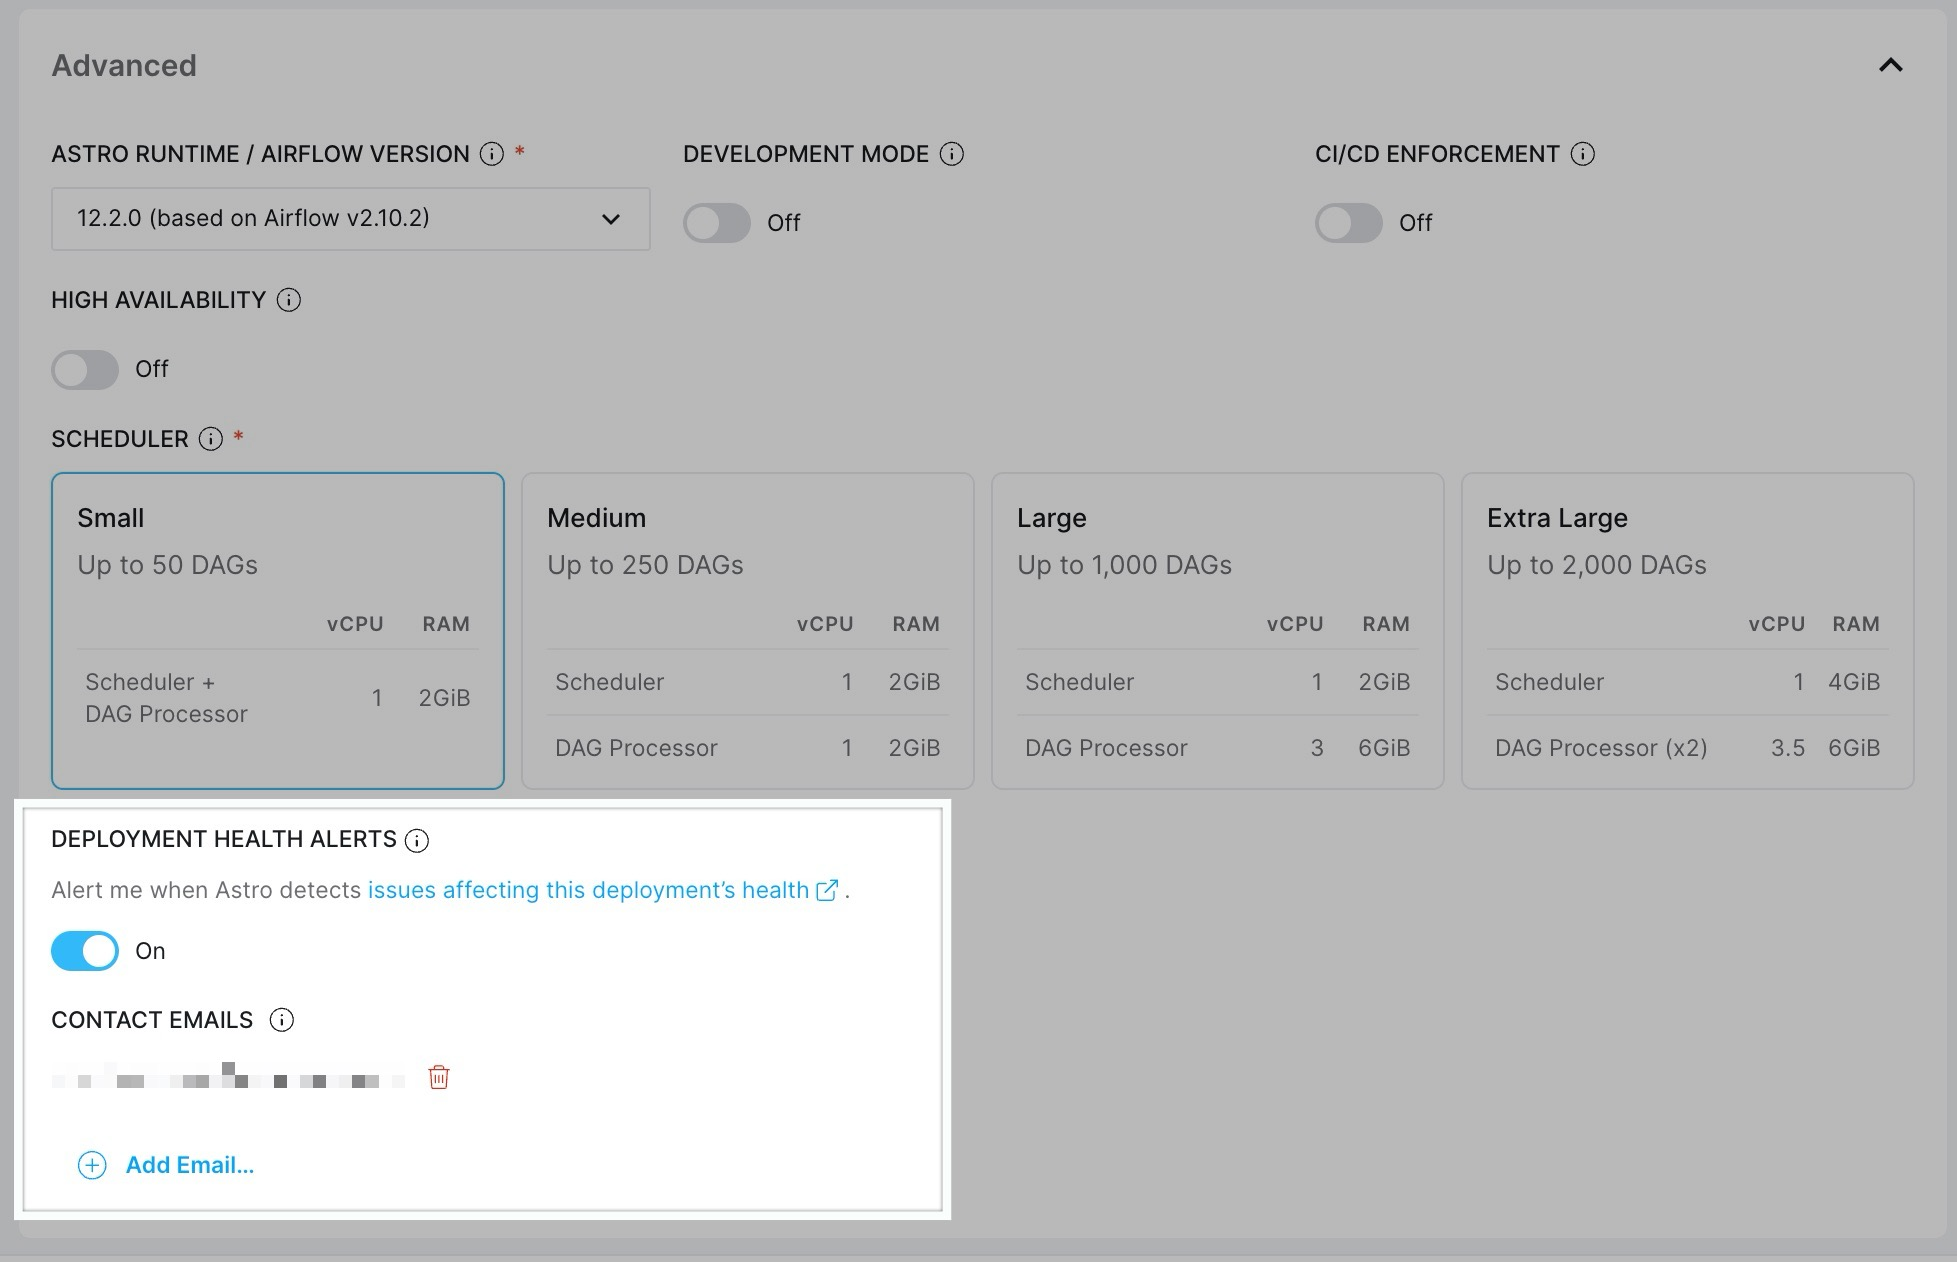This screenshot has width=1957, height=1262.
Task: Enable CI/CD Enforcement toggle
Action: click(x=1348, y=223)
